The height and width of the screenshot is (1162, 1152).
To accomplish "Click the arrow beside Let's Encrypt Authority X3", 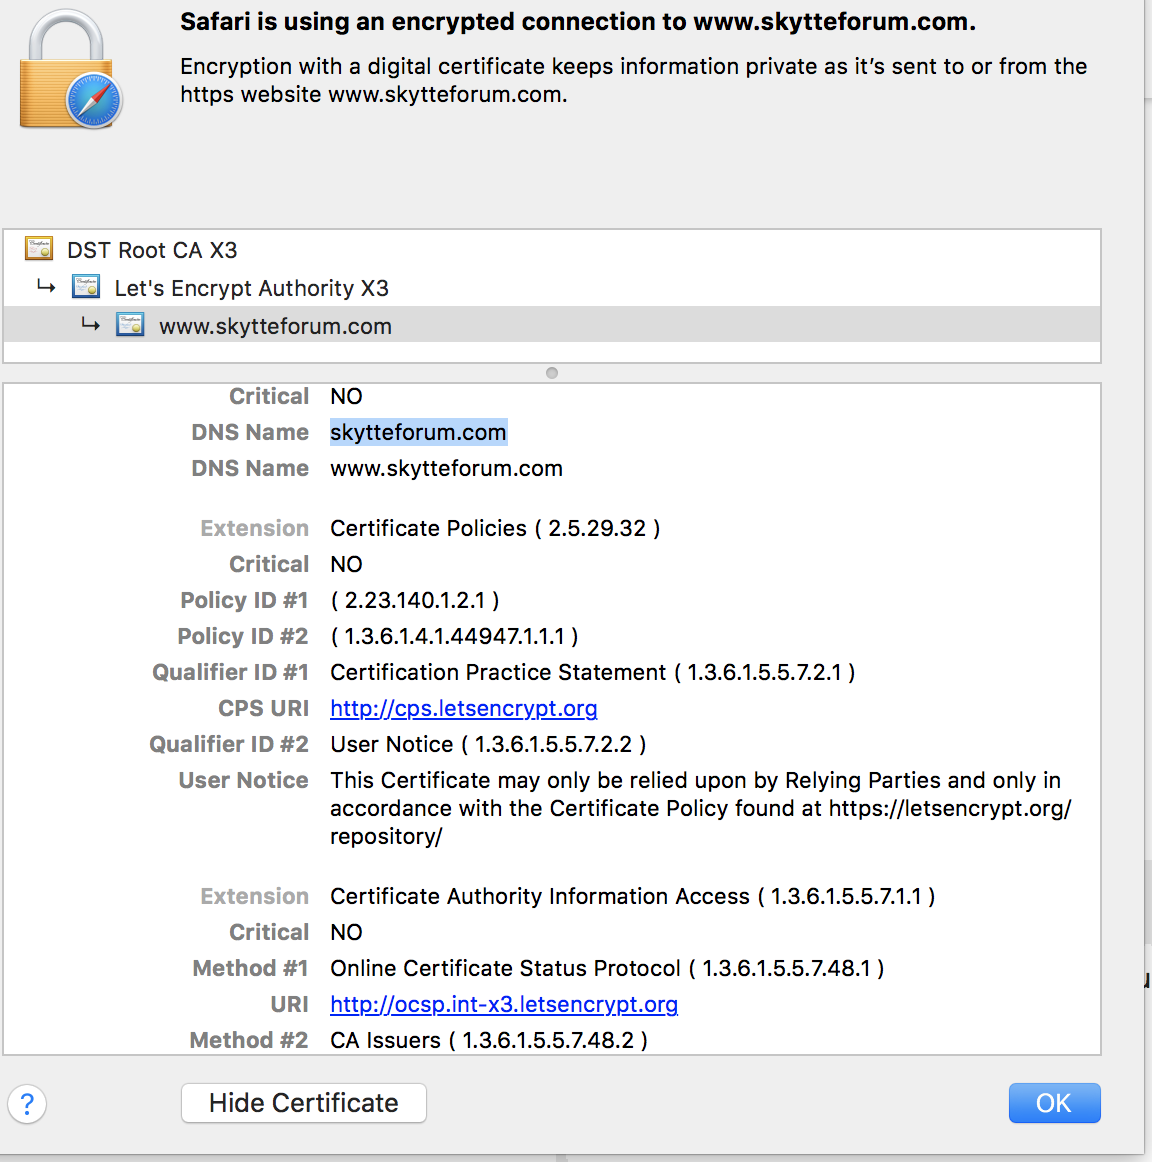I will point(46,287).
